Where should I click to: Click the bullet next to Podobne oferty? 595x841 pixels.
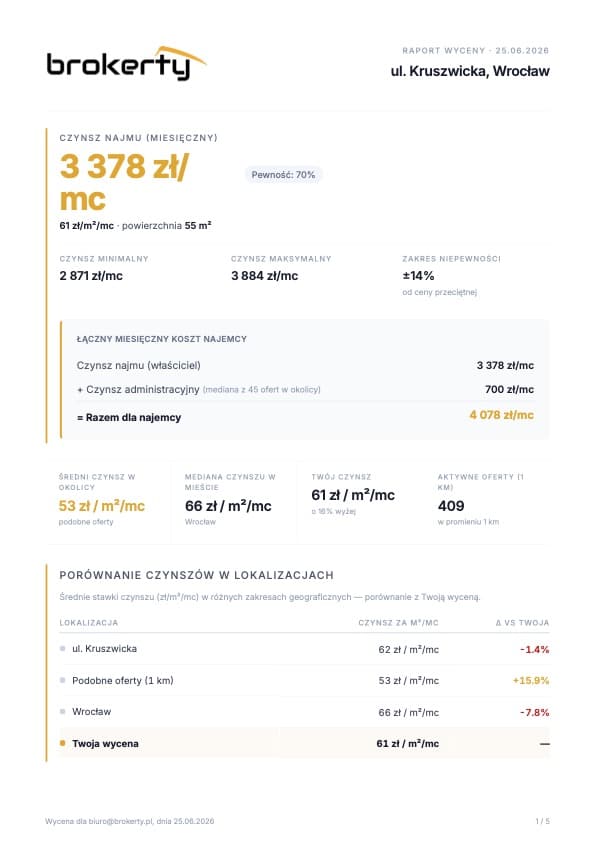coord(63,680)
